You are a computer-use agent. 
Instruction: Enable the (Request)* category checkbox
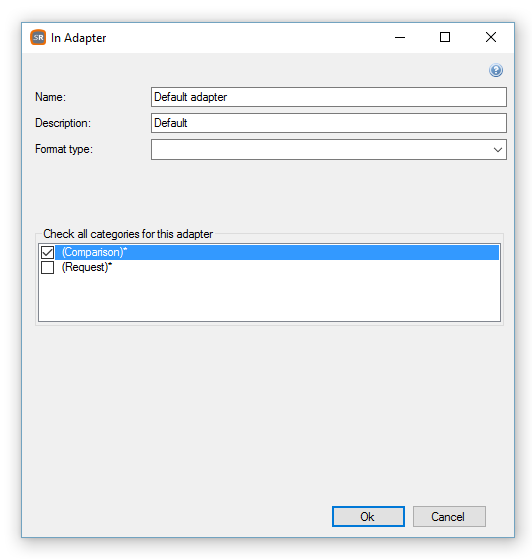pyautogui.click(x=47, y=267)
